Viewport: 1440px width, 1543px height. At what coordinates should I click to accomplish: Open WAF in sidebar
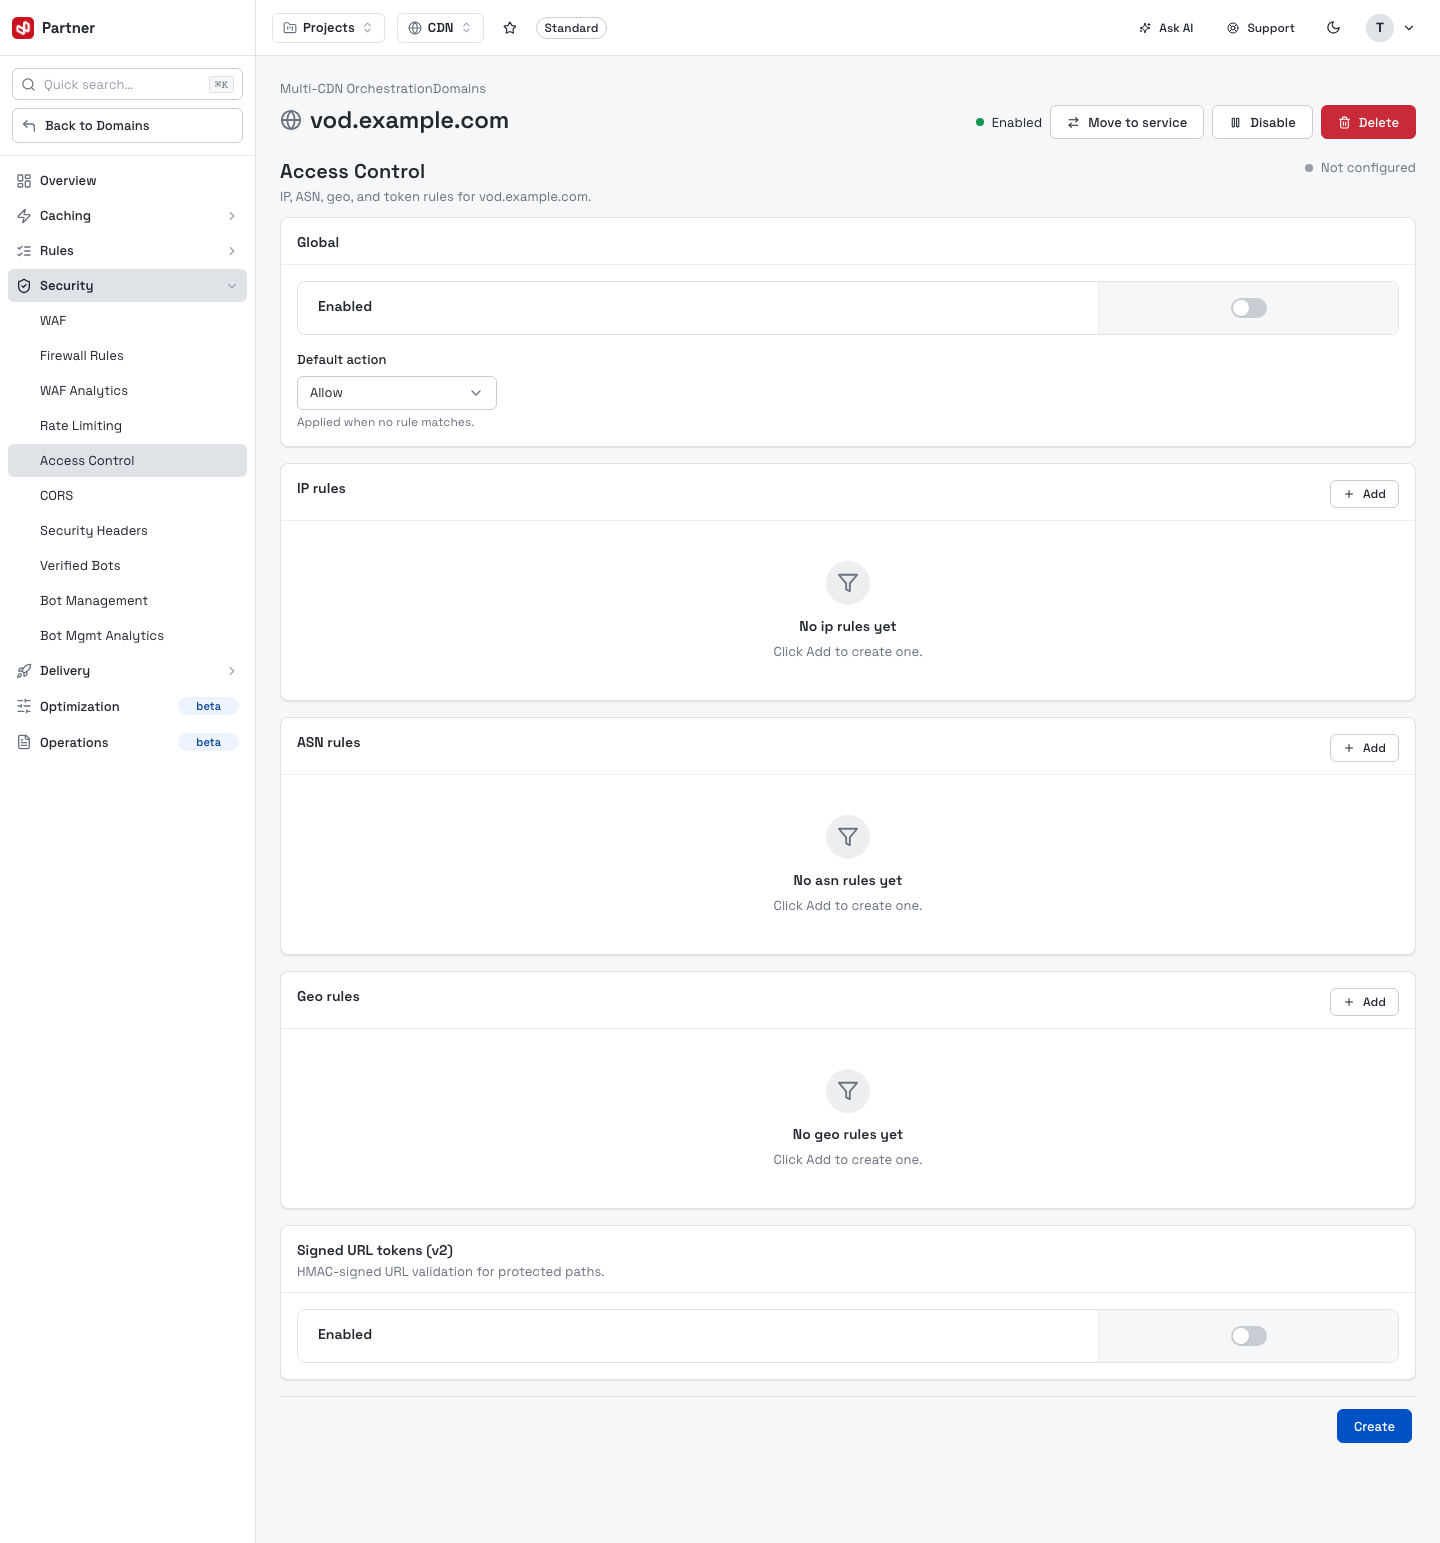(127, 321)
